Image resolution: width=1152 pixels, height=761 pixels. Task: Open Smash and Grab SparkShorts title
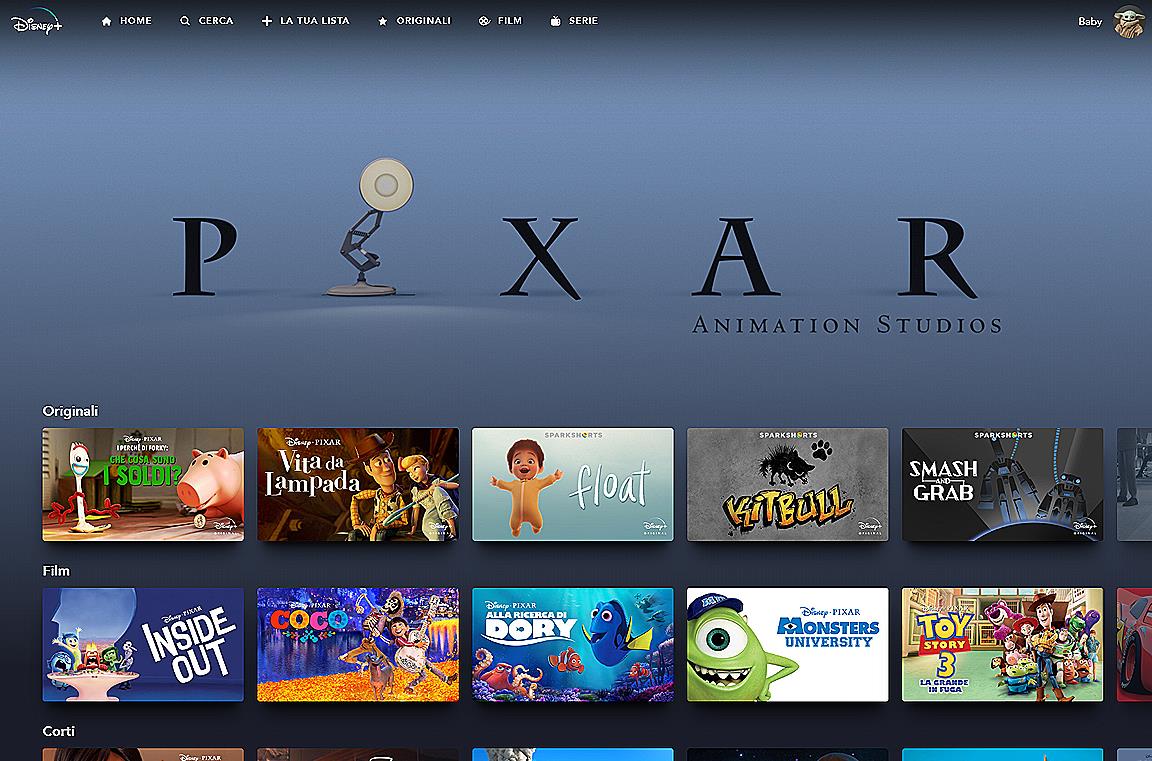click(x=1003, y=485)
